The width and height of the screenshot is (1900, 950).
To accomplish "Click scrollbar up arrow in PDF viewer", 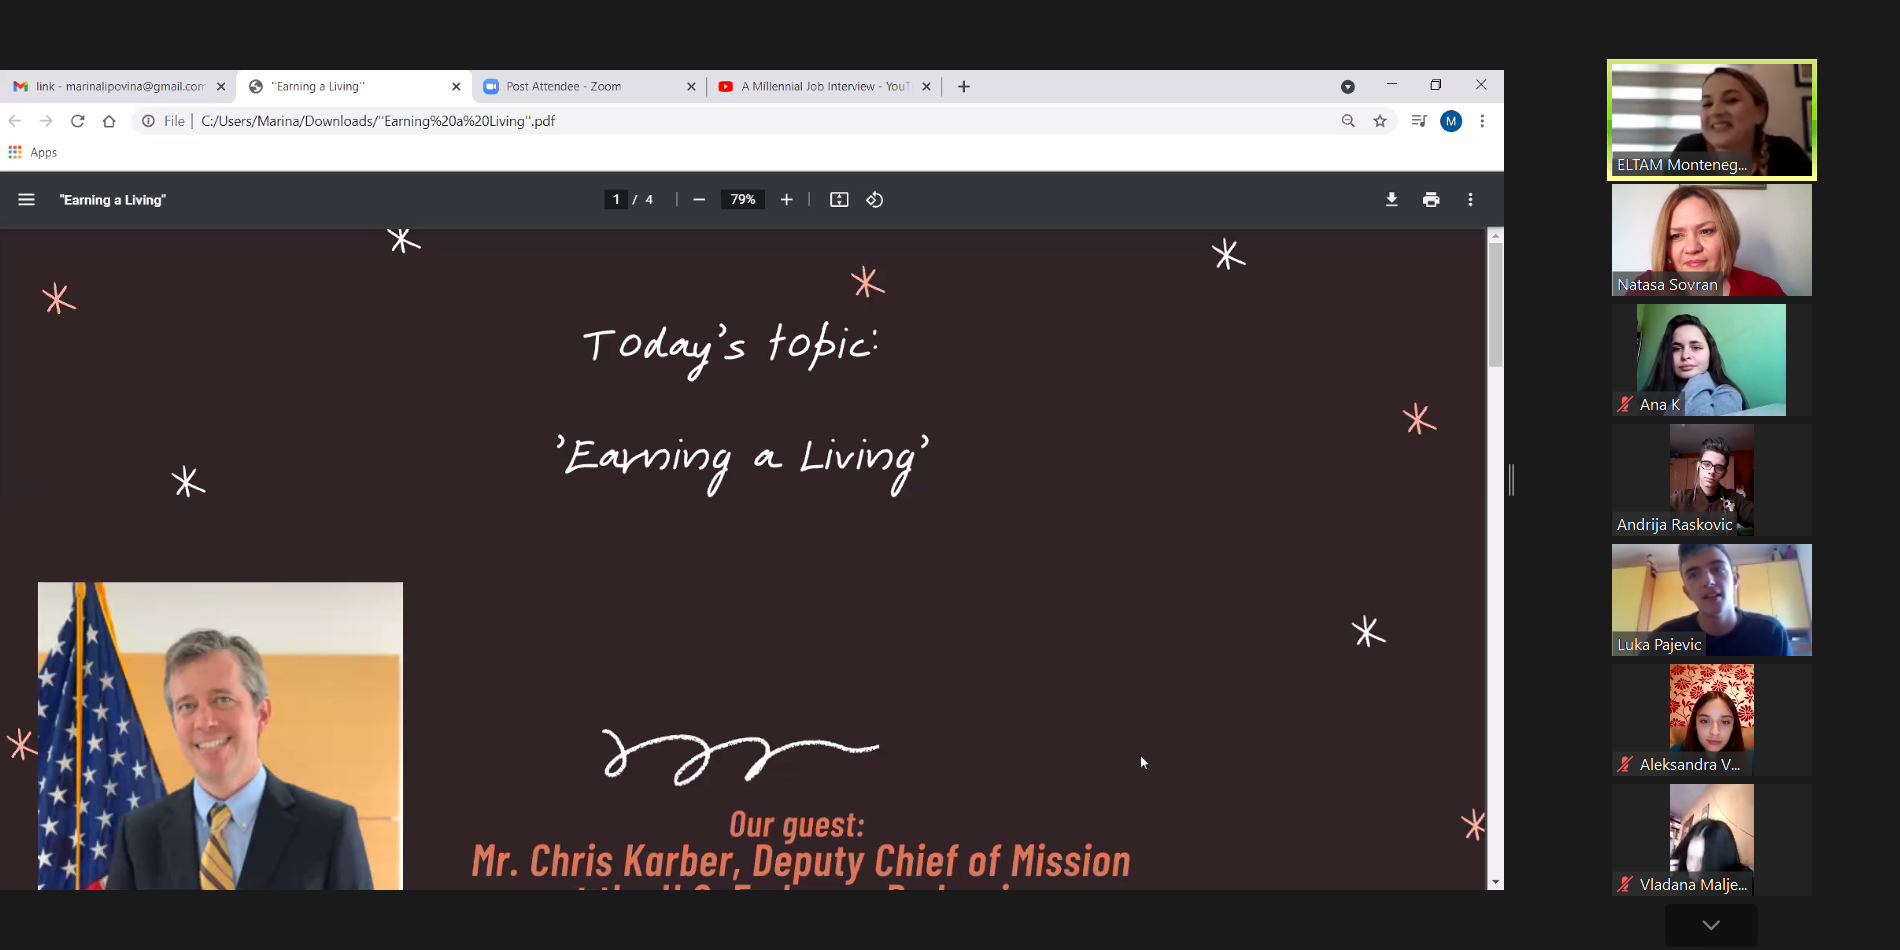I will coord(1495,237).
